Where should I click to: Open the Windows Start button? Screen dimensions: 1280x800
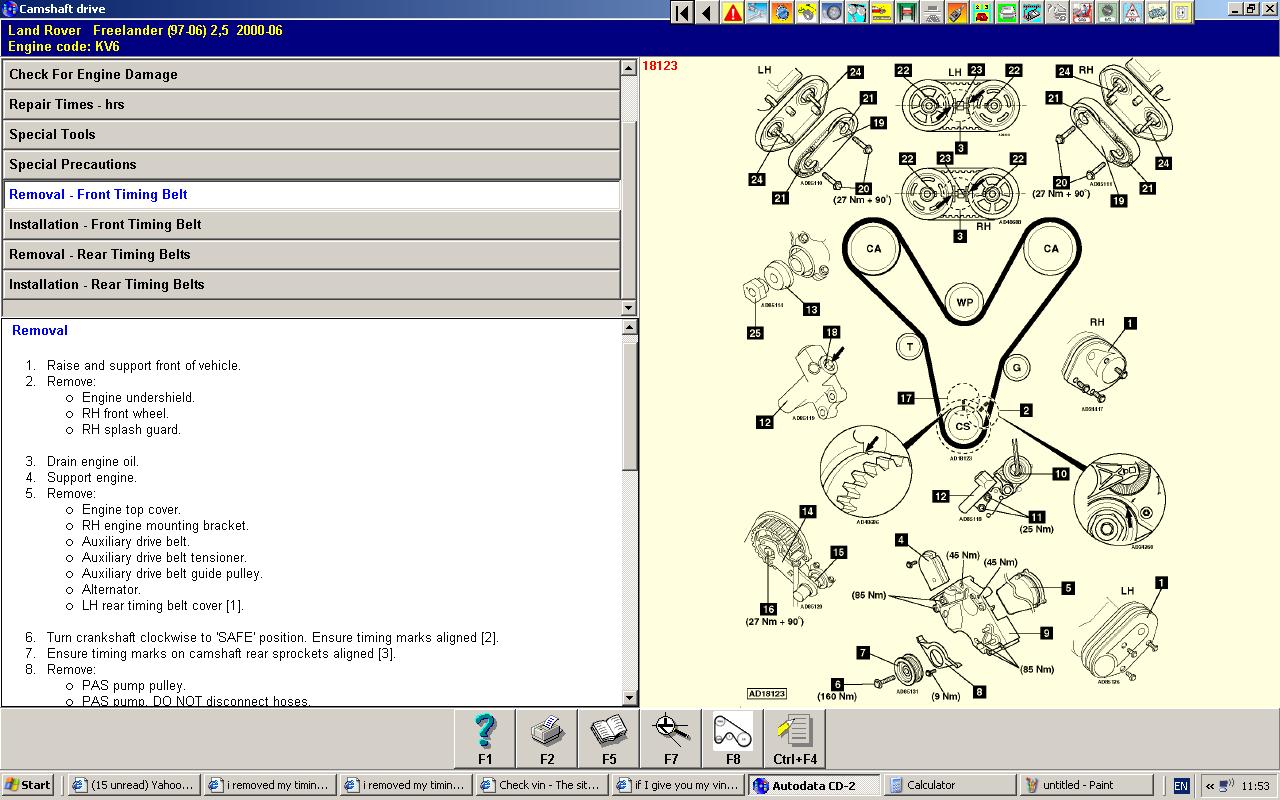click(28, 785)
